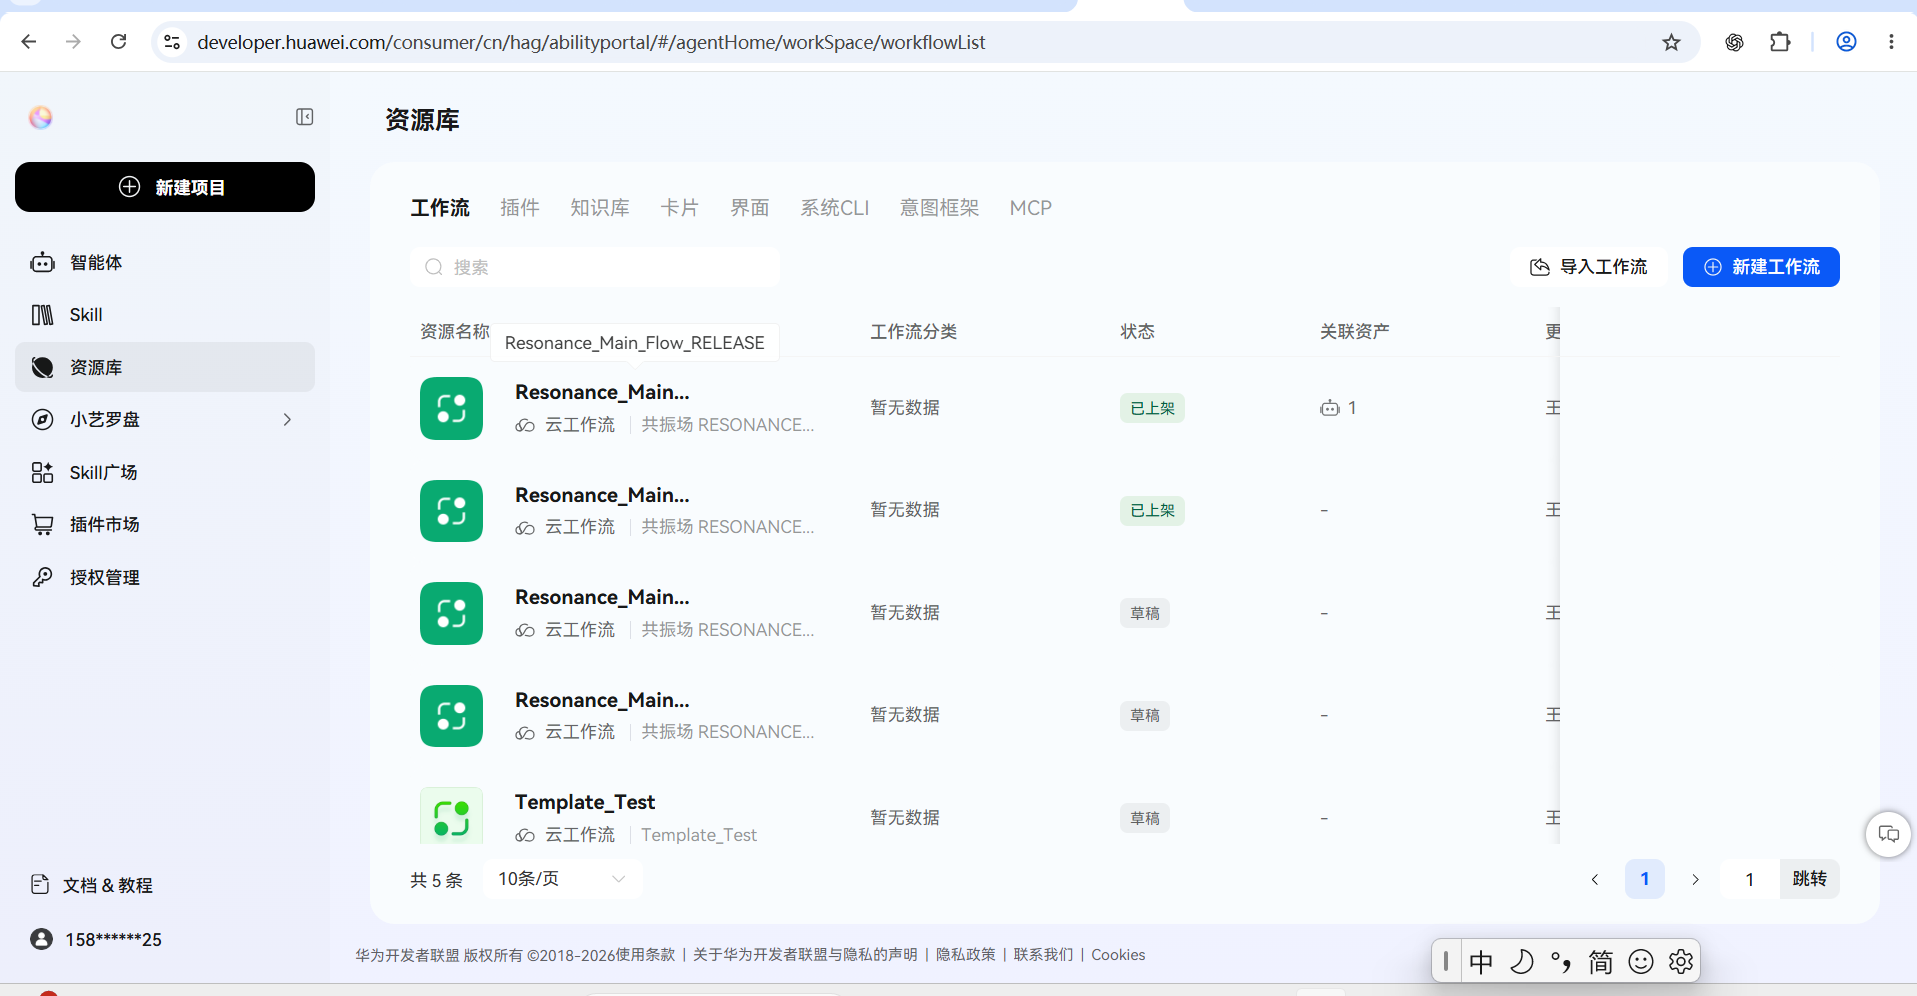Click the browser back arrow
This screenshot has width=1917, height=996.
pyautogui.click(x=29, y=42)
